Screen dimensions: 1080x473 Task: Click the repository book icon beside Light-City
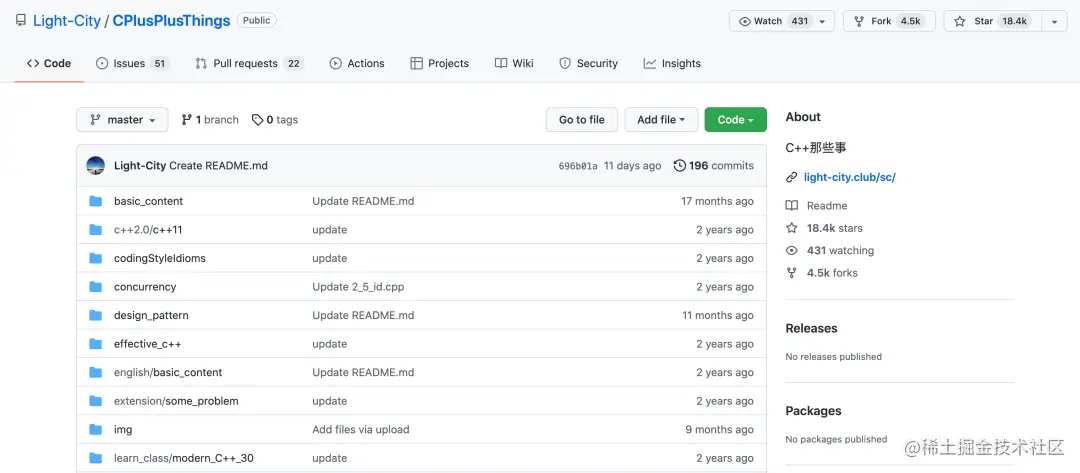(x=21, y=21)
